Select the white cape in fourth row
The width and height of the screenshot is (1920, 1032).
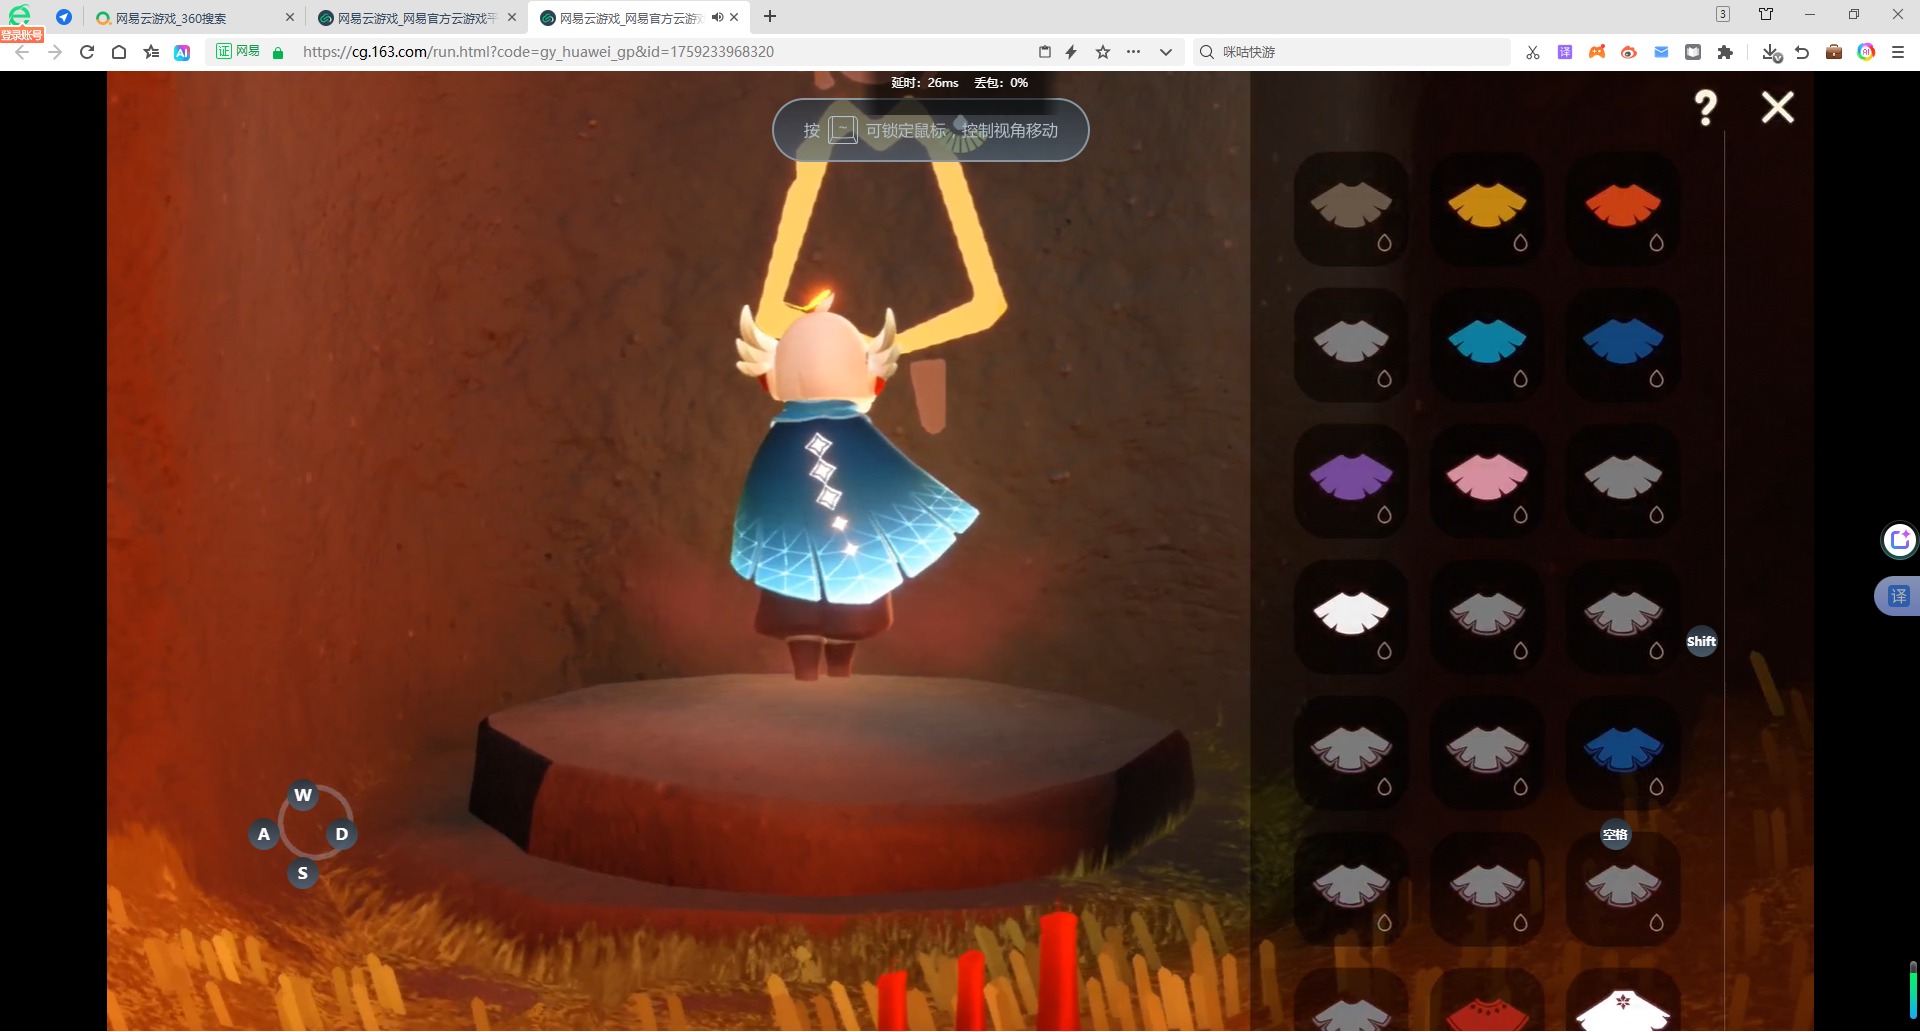[x=1351, y=615]
